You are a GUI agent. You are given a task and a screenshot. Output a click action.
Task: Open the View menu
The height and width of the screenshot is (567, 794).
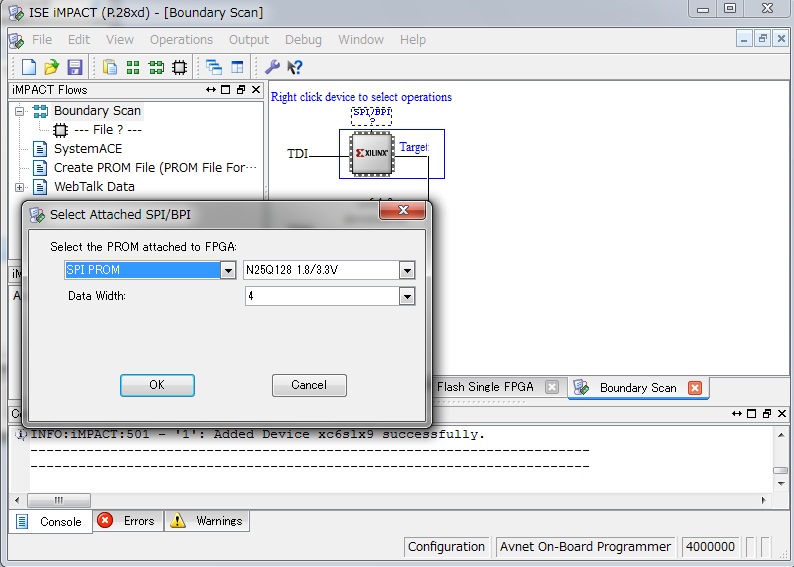coord(120,39)
